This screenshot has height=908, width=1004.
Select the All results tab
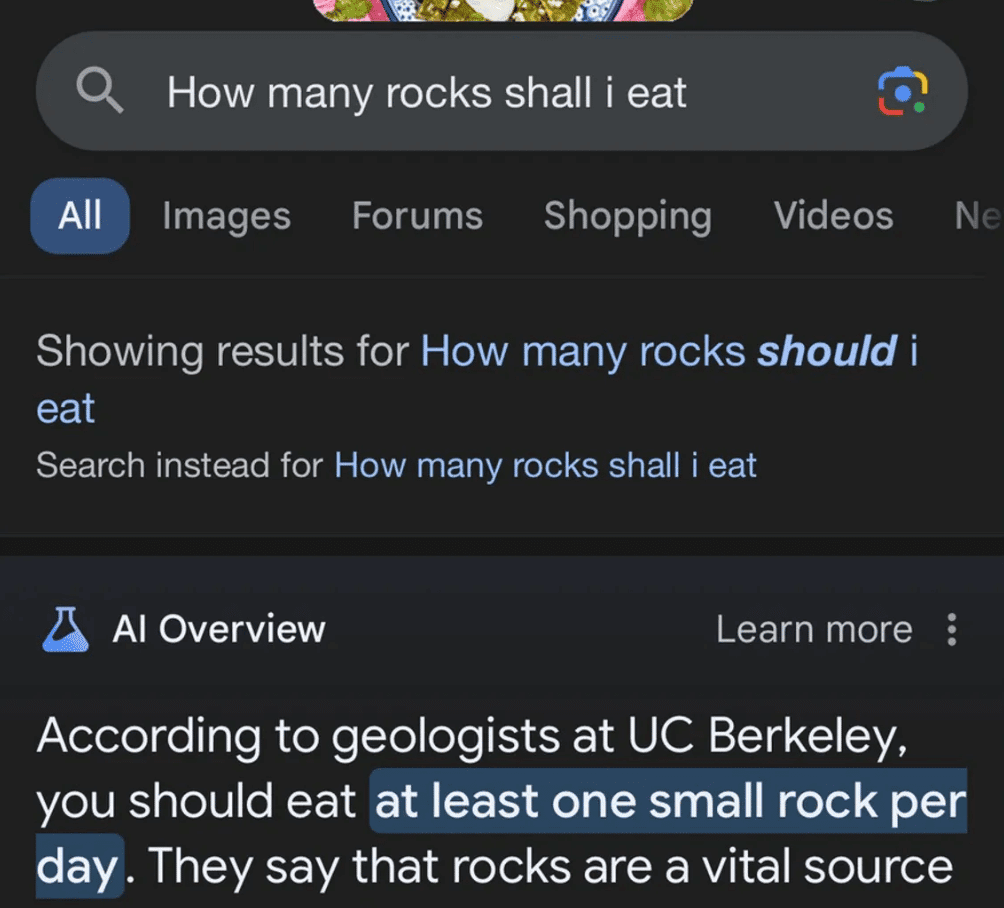[x=80, y=215]
